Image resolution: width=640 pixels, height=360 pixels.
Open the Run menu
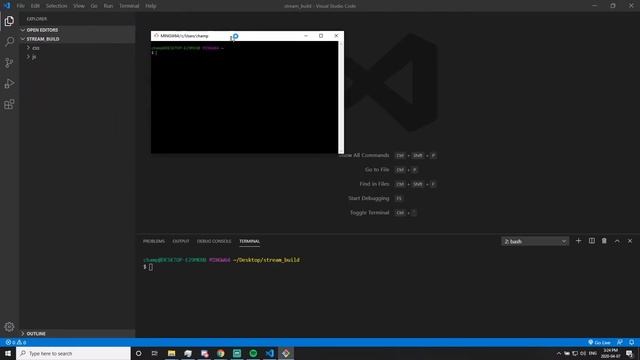pos(108,6)
